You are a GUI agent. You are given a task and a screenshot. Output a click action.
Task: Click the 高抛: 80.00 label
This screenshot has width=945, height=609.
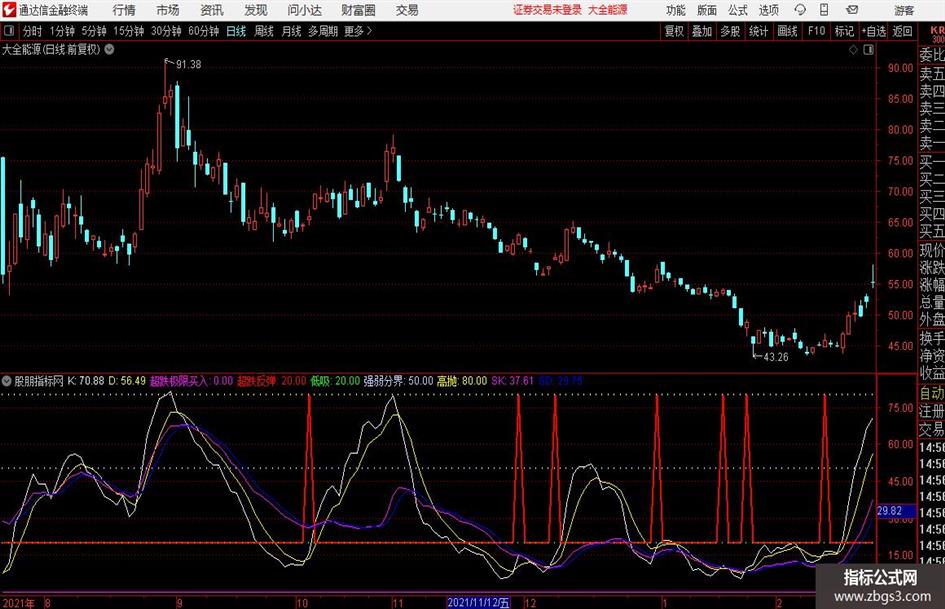tap(462, 381)
